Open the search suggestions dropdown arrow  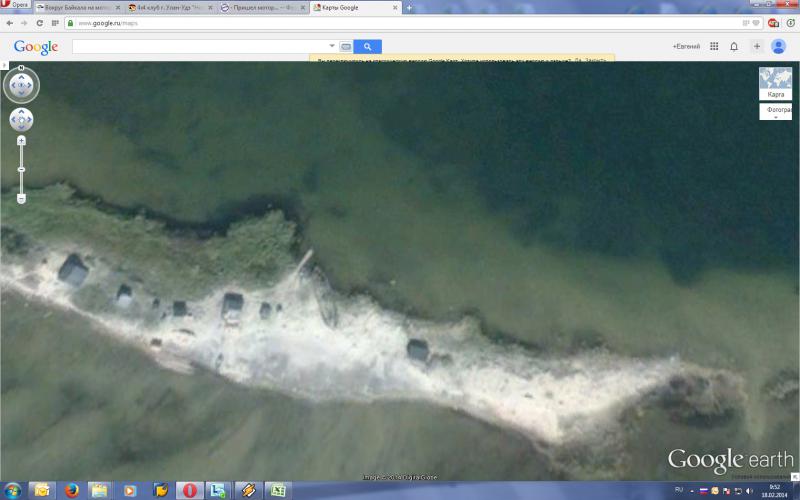coord(332,46)
